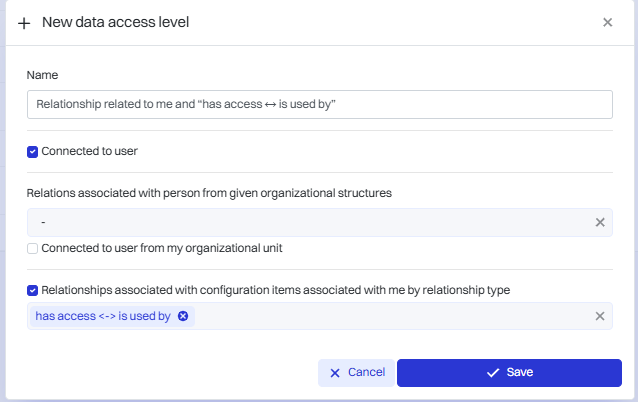This screenshot has height=402, width=638.
Task: Toggle Relationships associated with configuration items checkbox
Action: point(33,290)
